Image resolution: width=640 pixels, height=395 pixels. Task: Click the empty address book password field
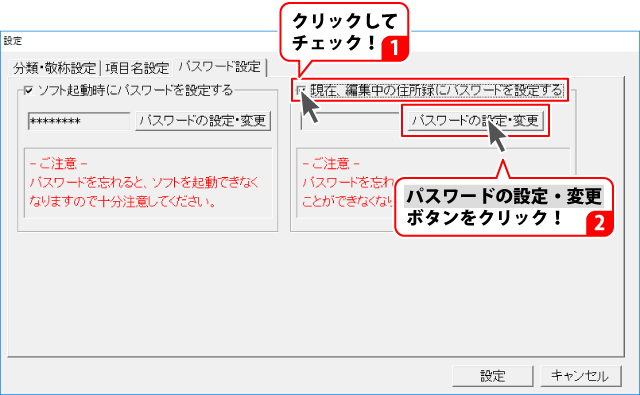350,121
